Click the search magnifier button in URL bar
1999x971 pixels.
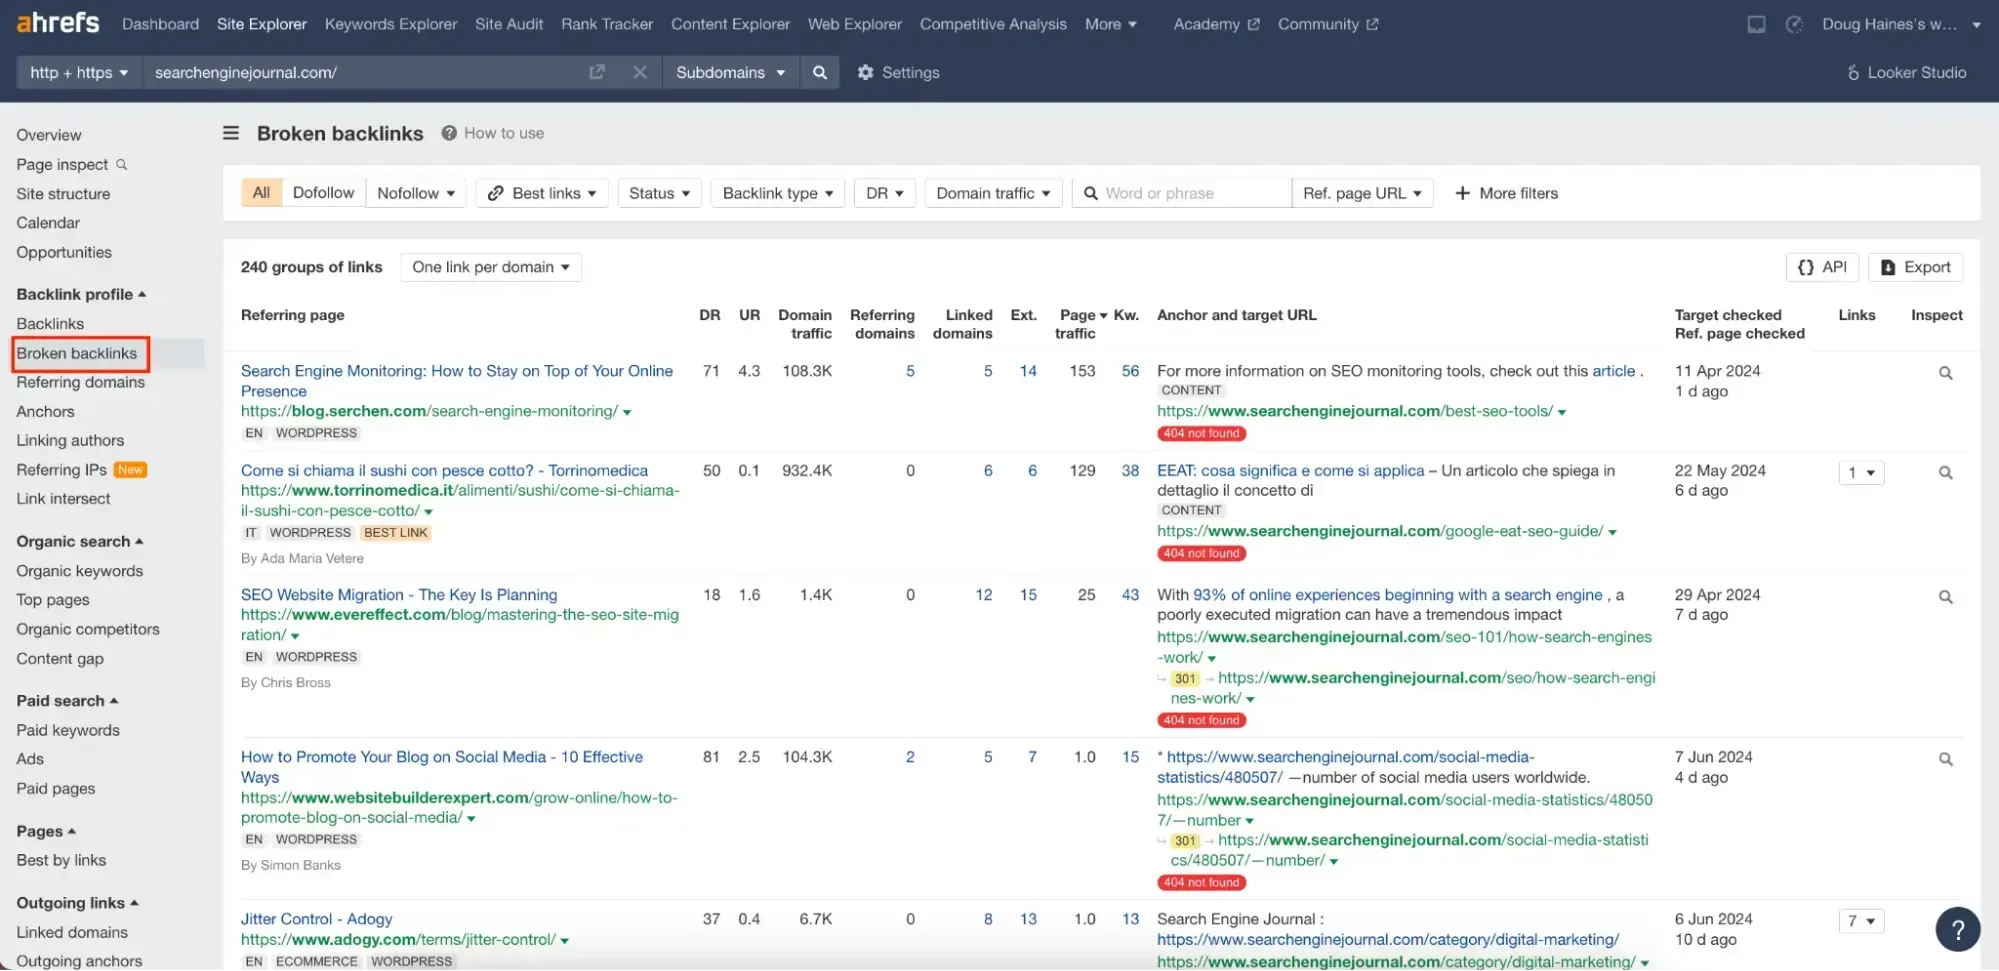[x=819, y=72]
